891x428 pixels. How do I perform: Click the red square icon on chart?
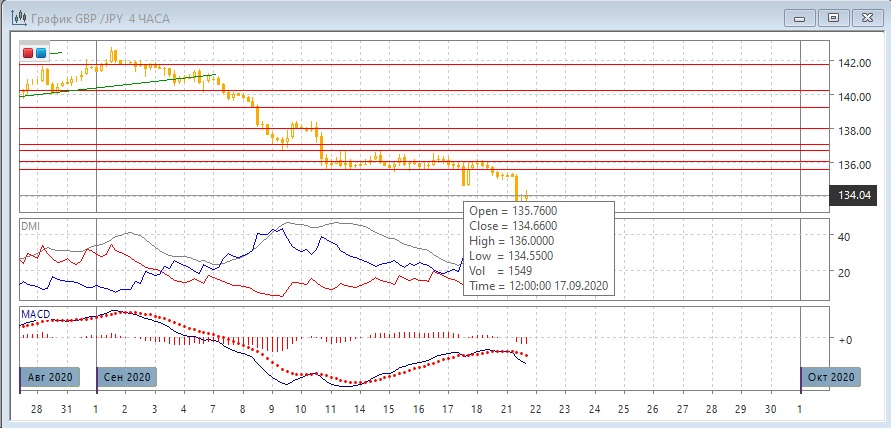(28, 53)
